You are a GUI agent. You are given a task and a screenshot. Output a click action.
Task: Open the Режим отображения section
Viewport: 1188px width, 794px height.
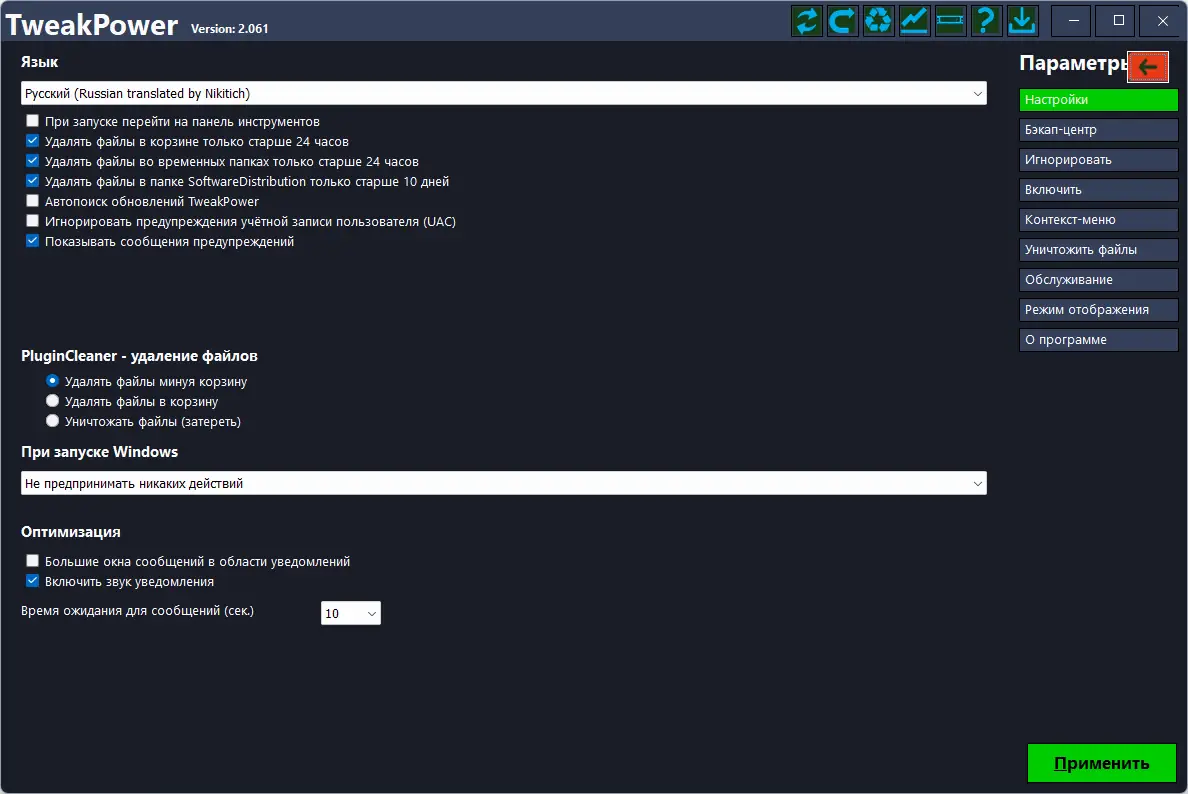pos(1099,310)
